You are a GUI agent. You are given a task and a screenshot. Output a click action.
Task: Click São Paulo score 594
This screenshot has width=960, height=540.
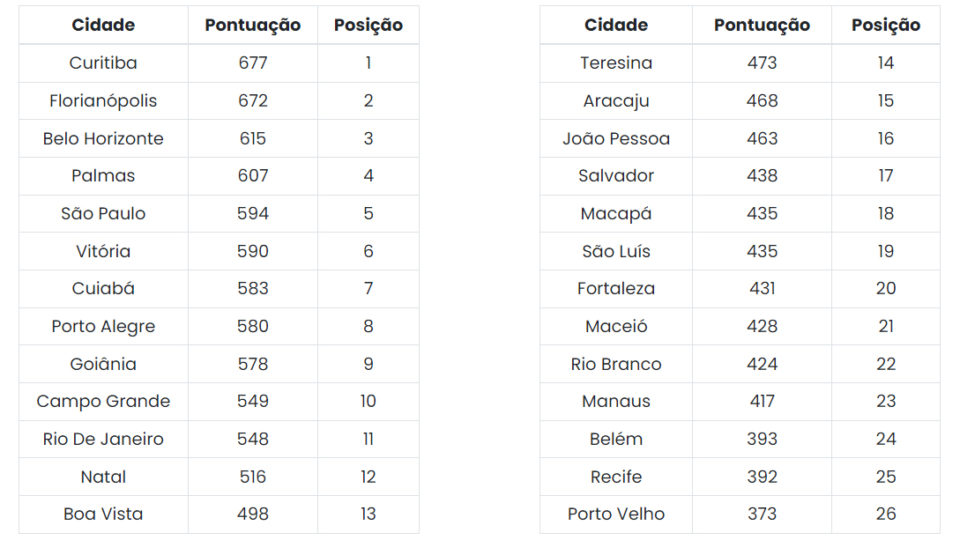click(x=252, y=214)
